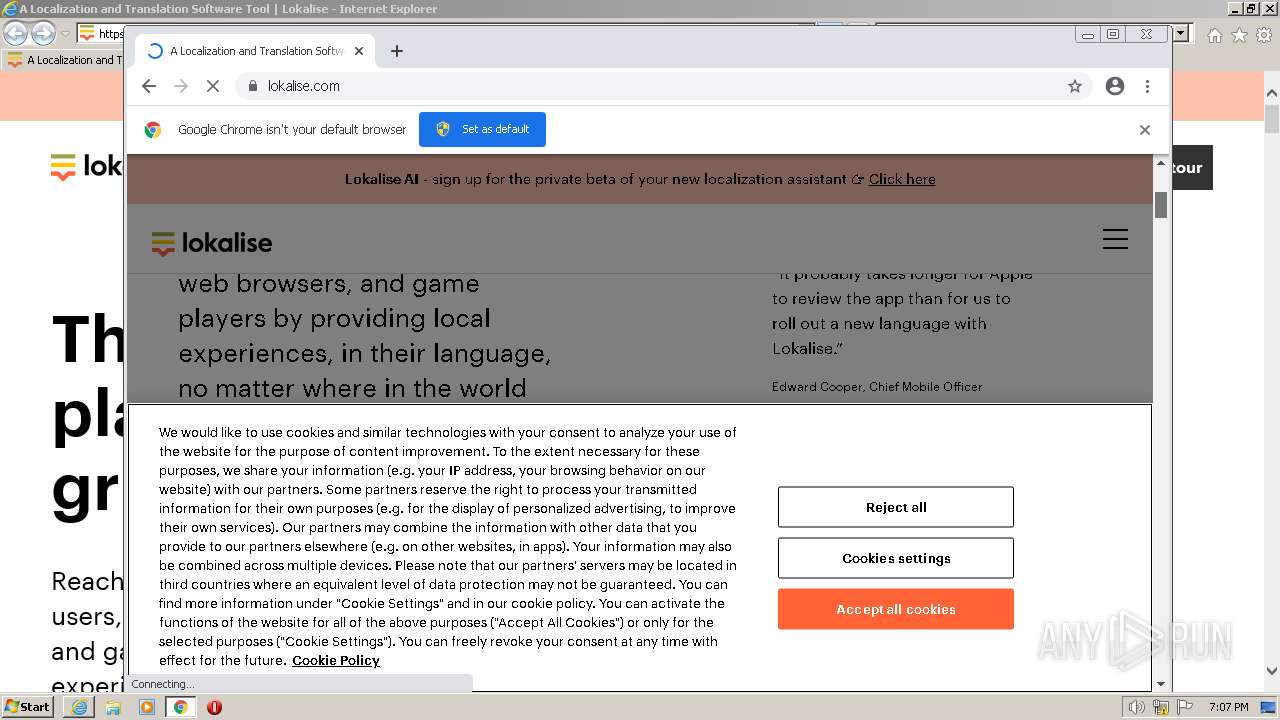1280x720 pixels.
Task: Click Chrome page's scrollbar thumb
Action: (x=1161, y=204)
